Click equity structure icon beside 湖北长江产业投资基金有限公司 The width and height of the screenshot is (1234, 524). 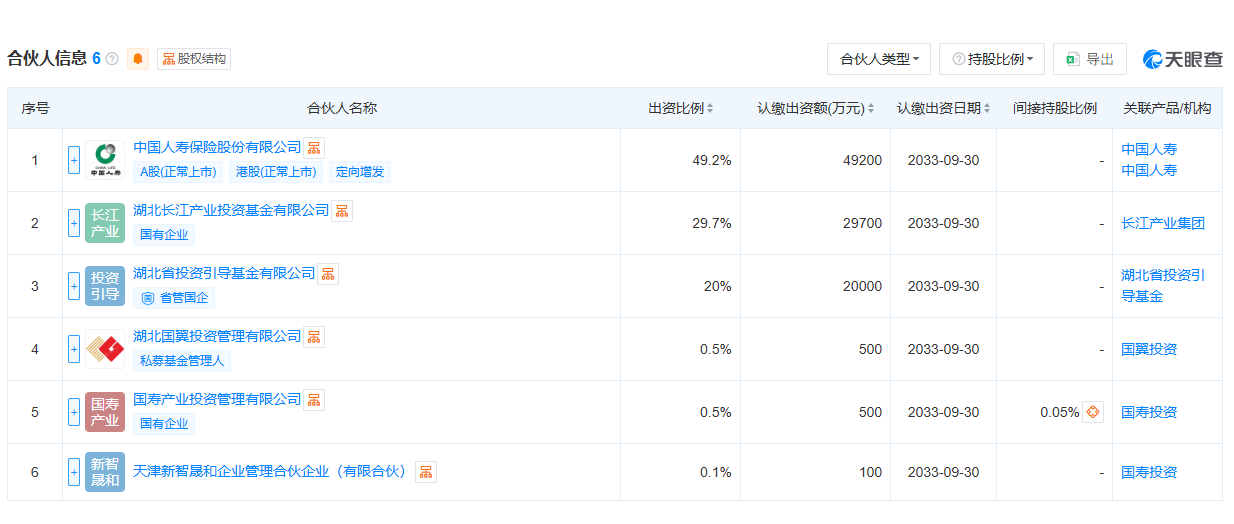[x=342, y=211]
